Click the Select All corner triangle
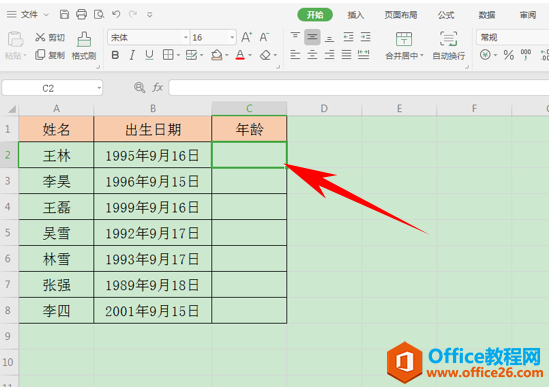The height and width of the screenshot is (390, 550). pyautogui.click(x=12, y=109)
